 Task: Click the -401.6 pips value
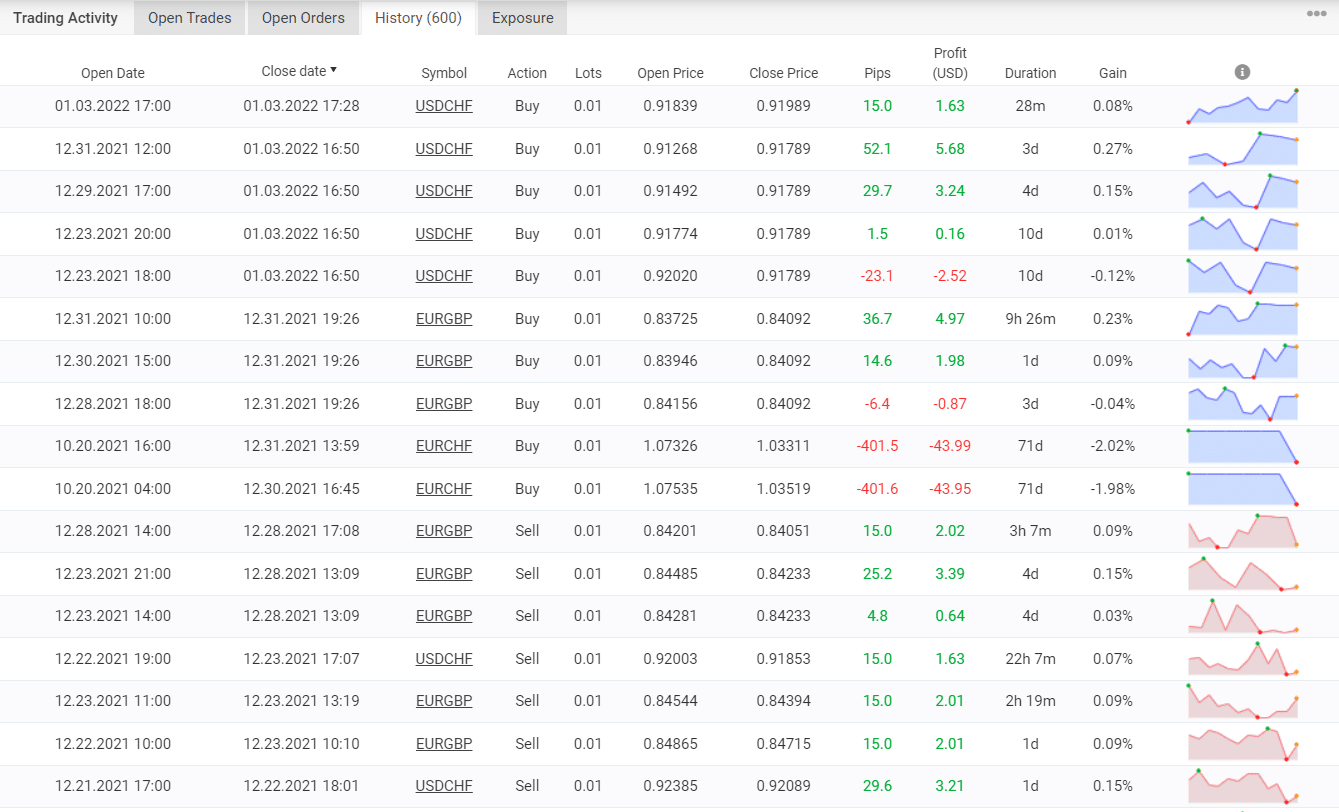pyautogui.click(x=877, y=489)
